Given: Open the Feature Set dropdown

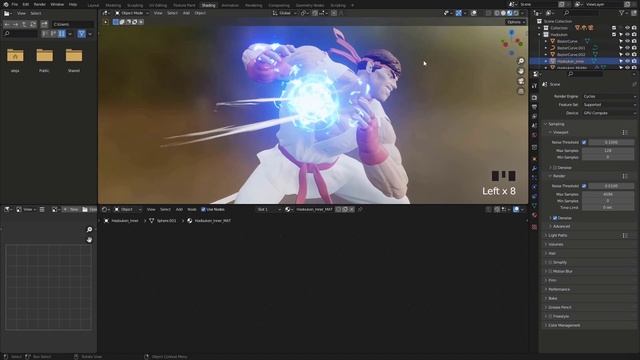Looking at the screenshot, I should coord(609,104).
